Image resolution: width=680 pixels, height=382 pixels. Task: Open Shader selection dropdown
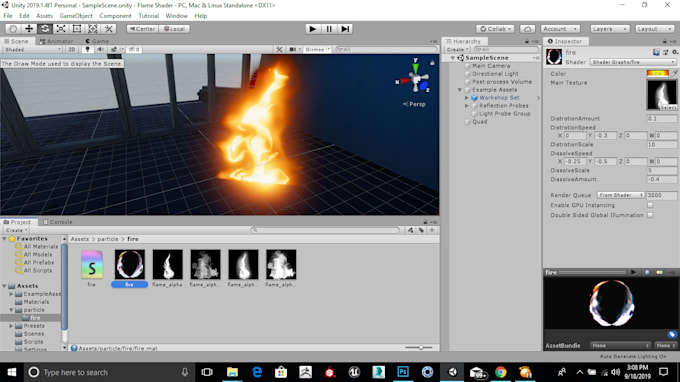tap(633, 62)
